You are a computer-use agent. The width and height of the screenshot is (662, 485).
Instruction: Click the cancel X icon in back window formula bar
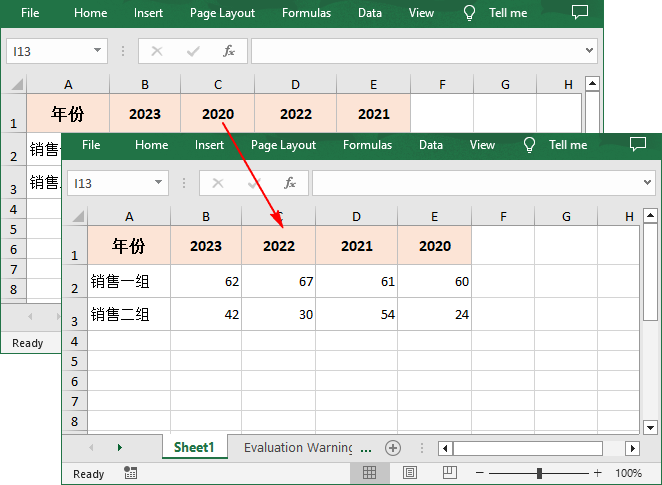157,51
